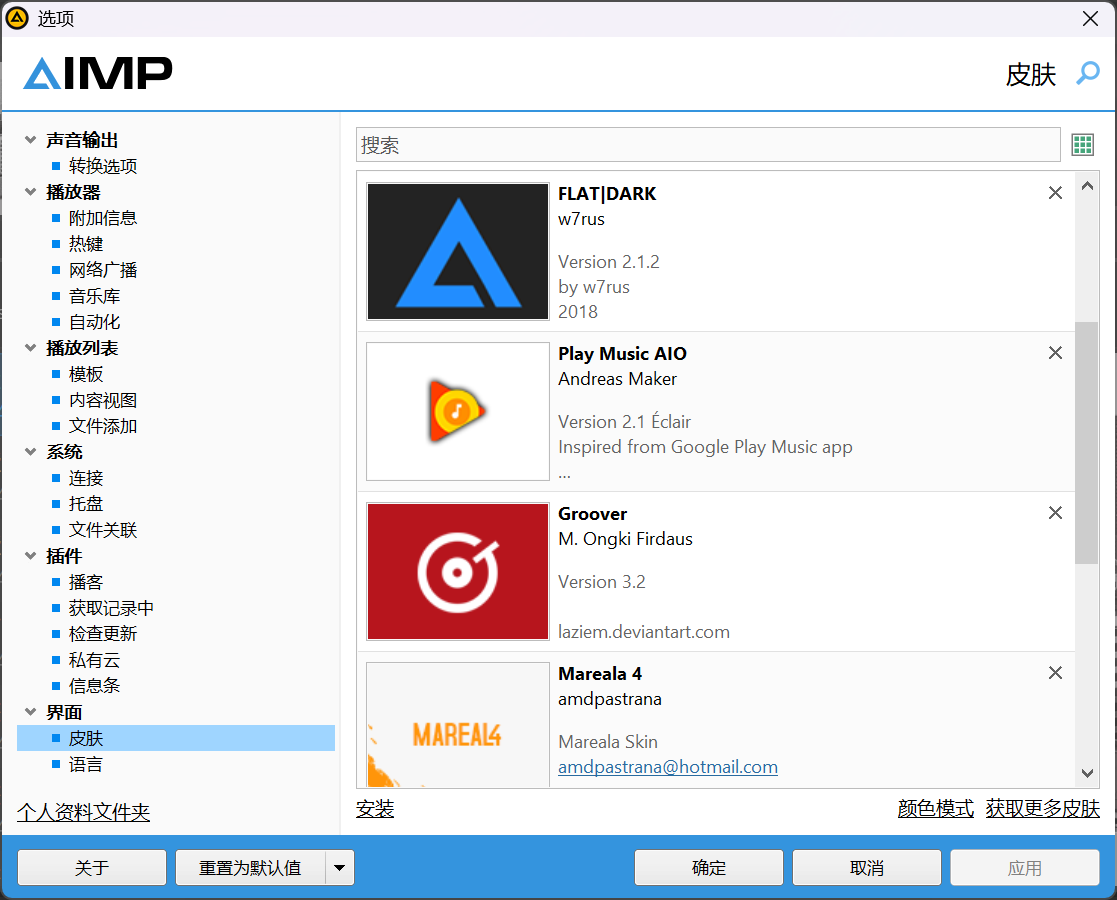The image size is (1117, 900).
Task: Delete the Groover skin via its X icon
Action: 1055,513
